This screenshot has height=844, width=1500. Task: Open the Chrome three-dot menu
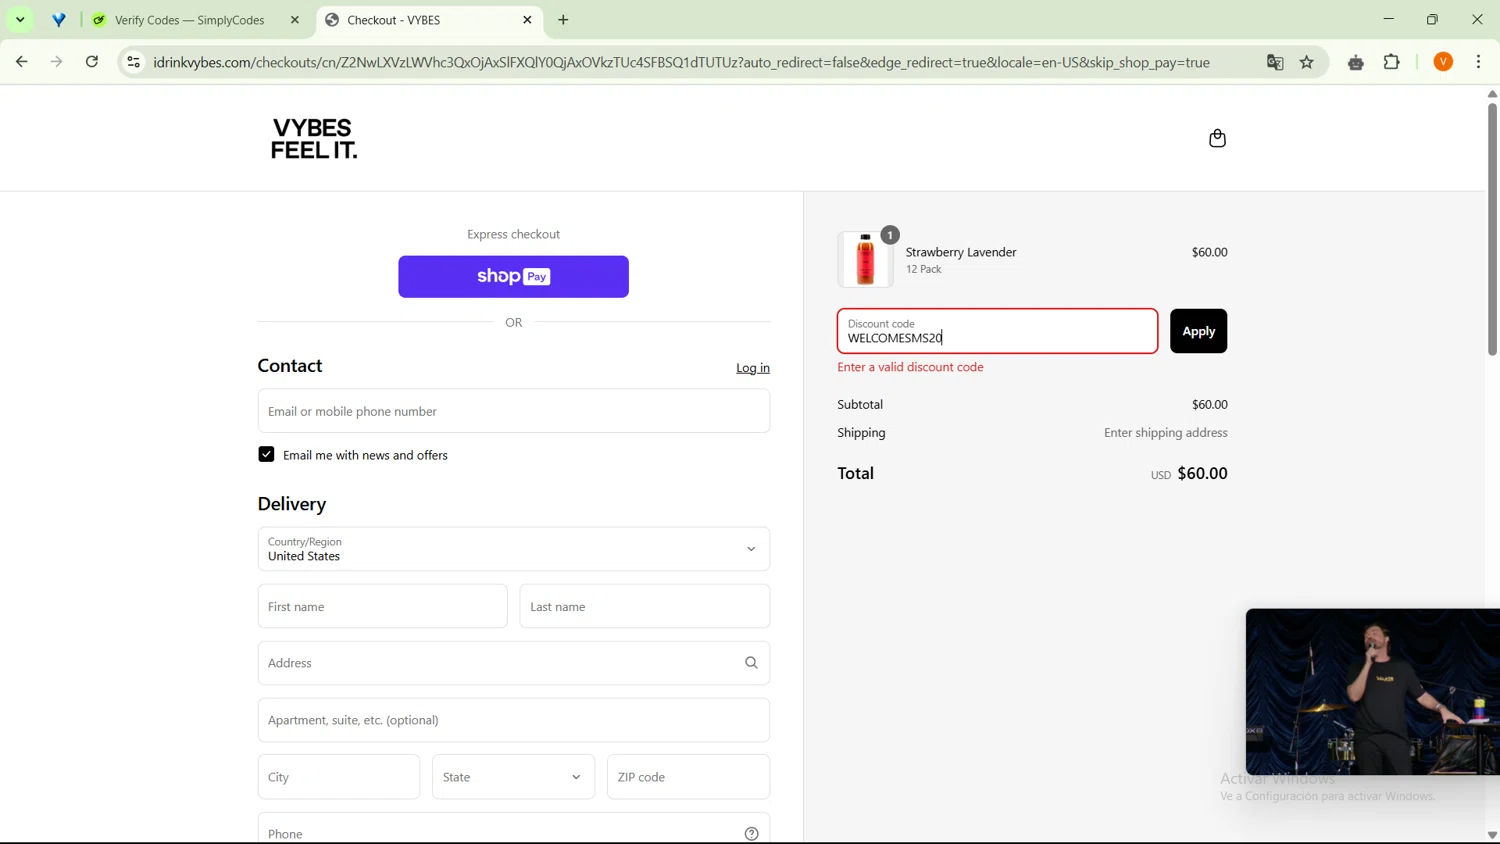[1479, 62]
